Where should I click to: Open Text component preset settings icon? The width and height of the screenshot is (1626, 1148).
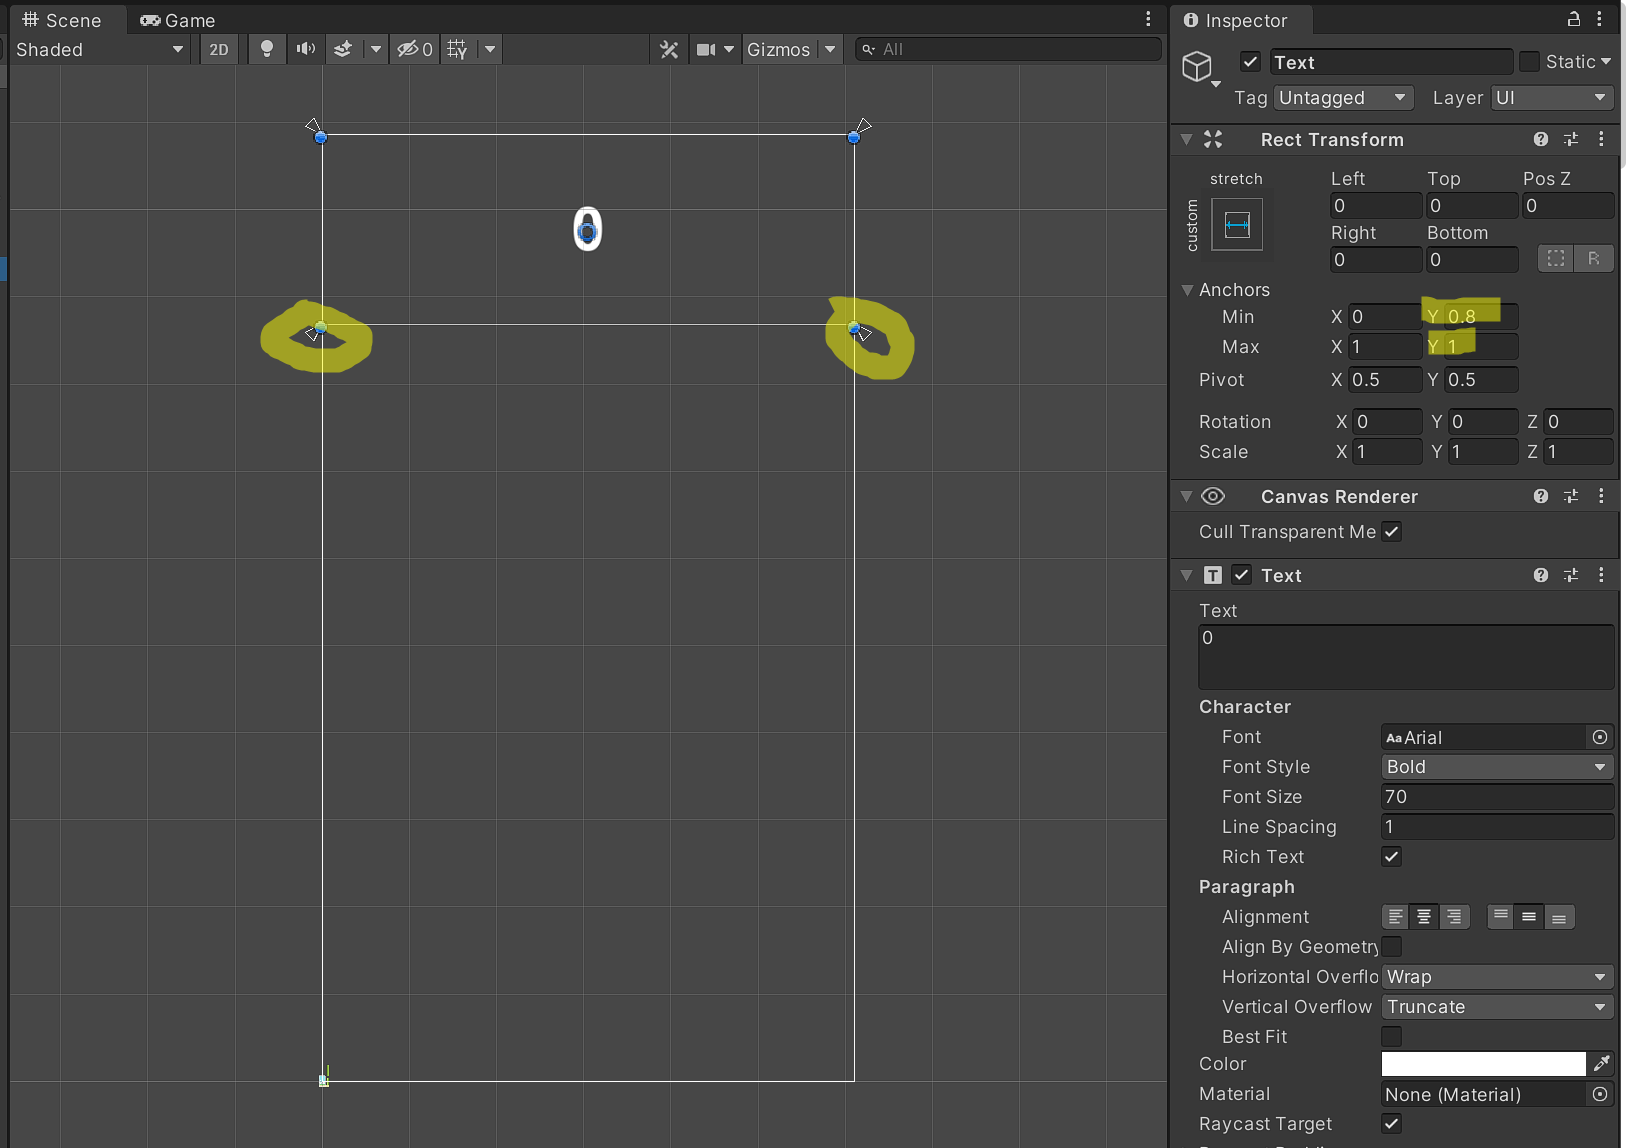pyautogui.click(x=1571, y=575)
